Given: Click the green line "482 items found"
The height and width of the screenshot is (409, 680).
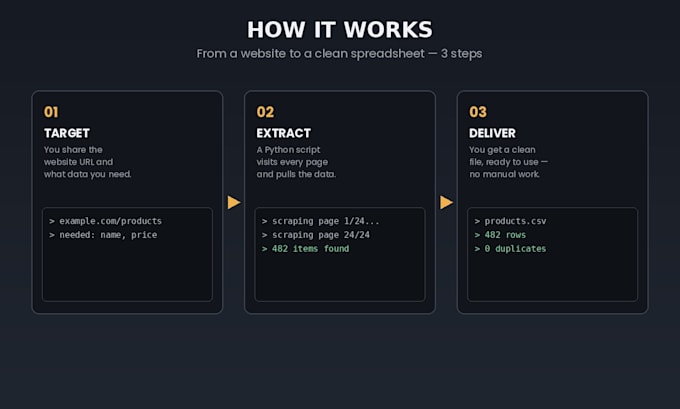Looking at the screenshot, I should point(305,249).
